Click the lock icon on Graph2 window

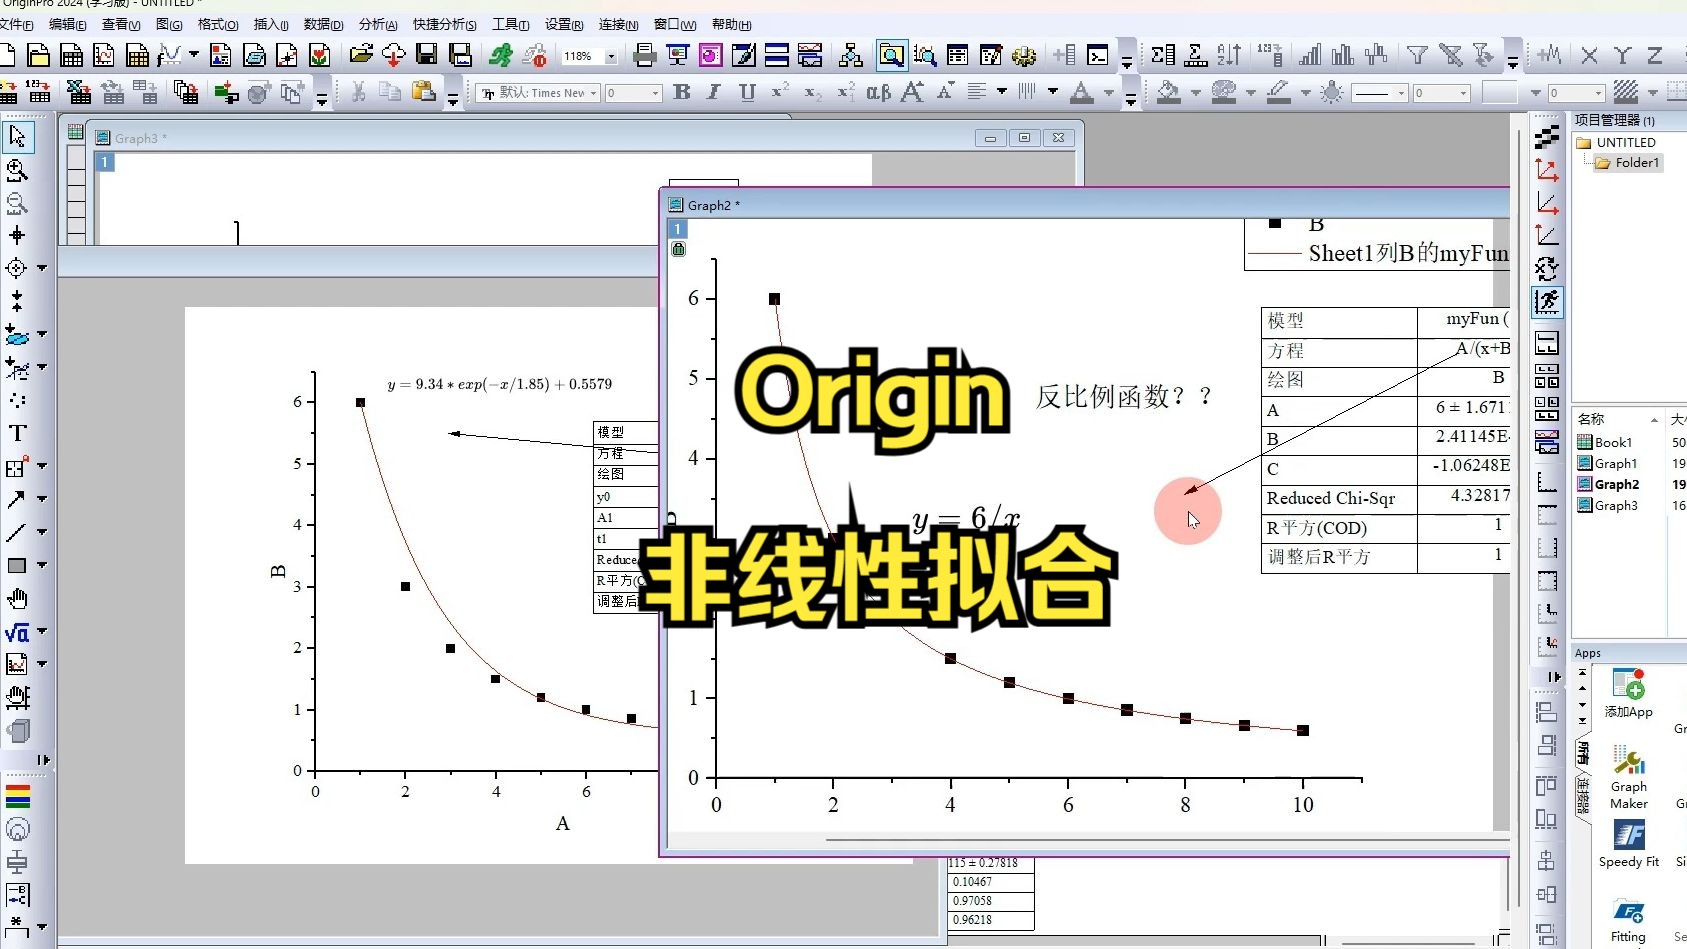click(x=678, y=249)
